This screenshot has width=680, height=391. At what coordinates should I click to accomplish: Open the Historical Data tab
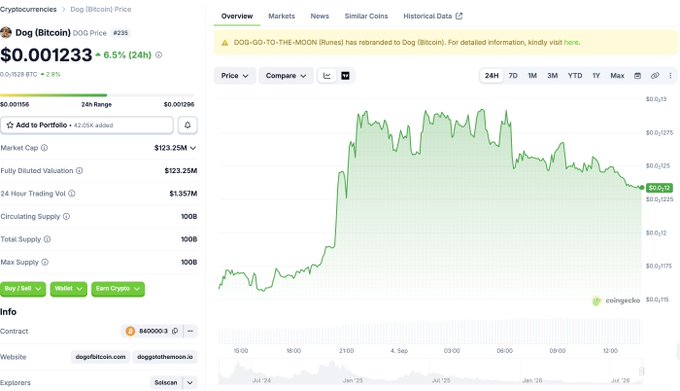click(433, 16)
